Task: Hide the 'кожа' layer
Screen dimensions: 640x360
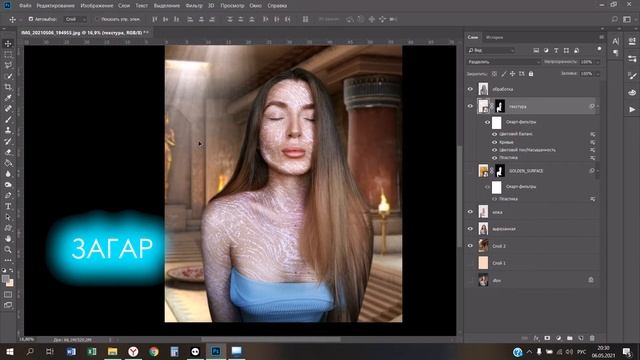Action: 470,212
